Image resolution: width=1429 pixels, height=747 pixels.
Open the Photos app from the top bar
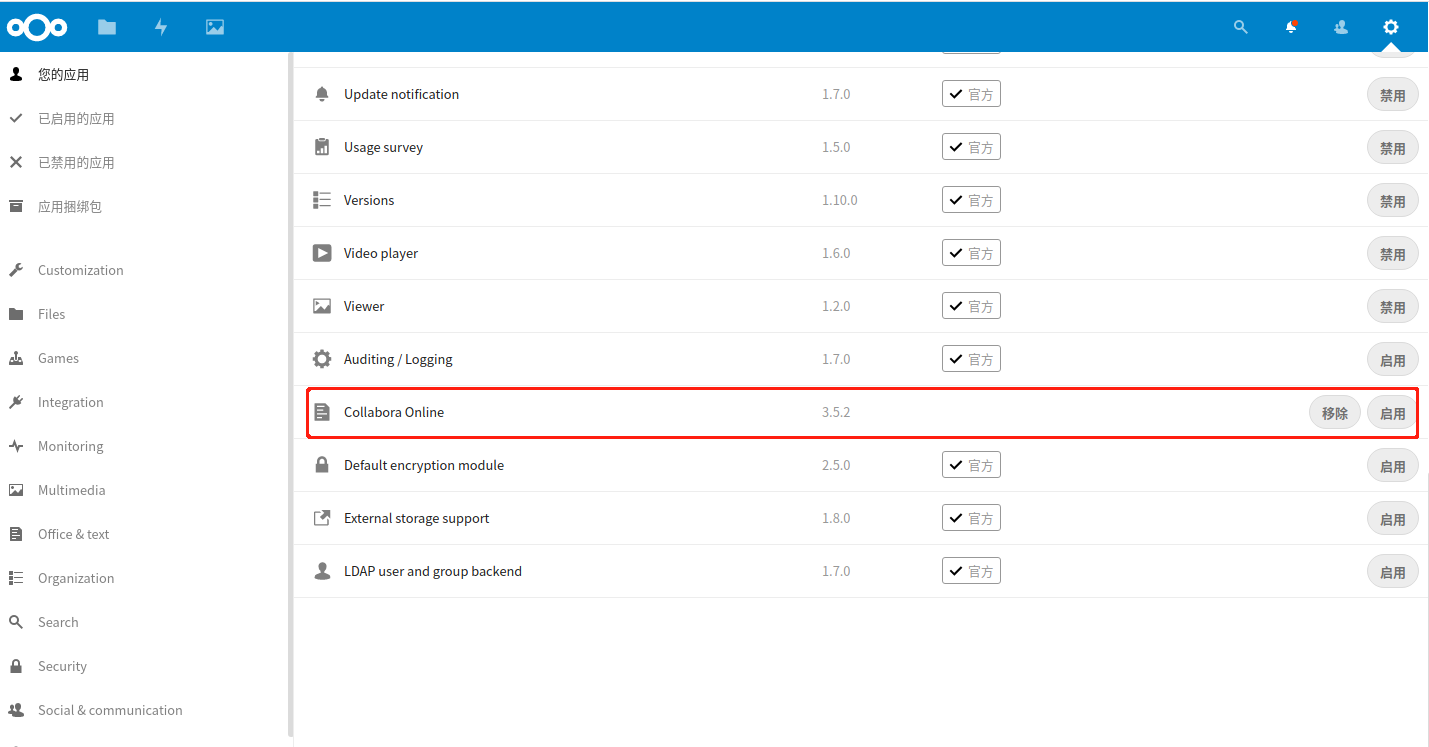(x=214, y=27)
